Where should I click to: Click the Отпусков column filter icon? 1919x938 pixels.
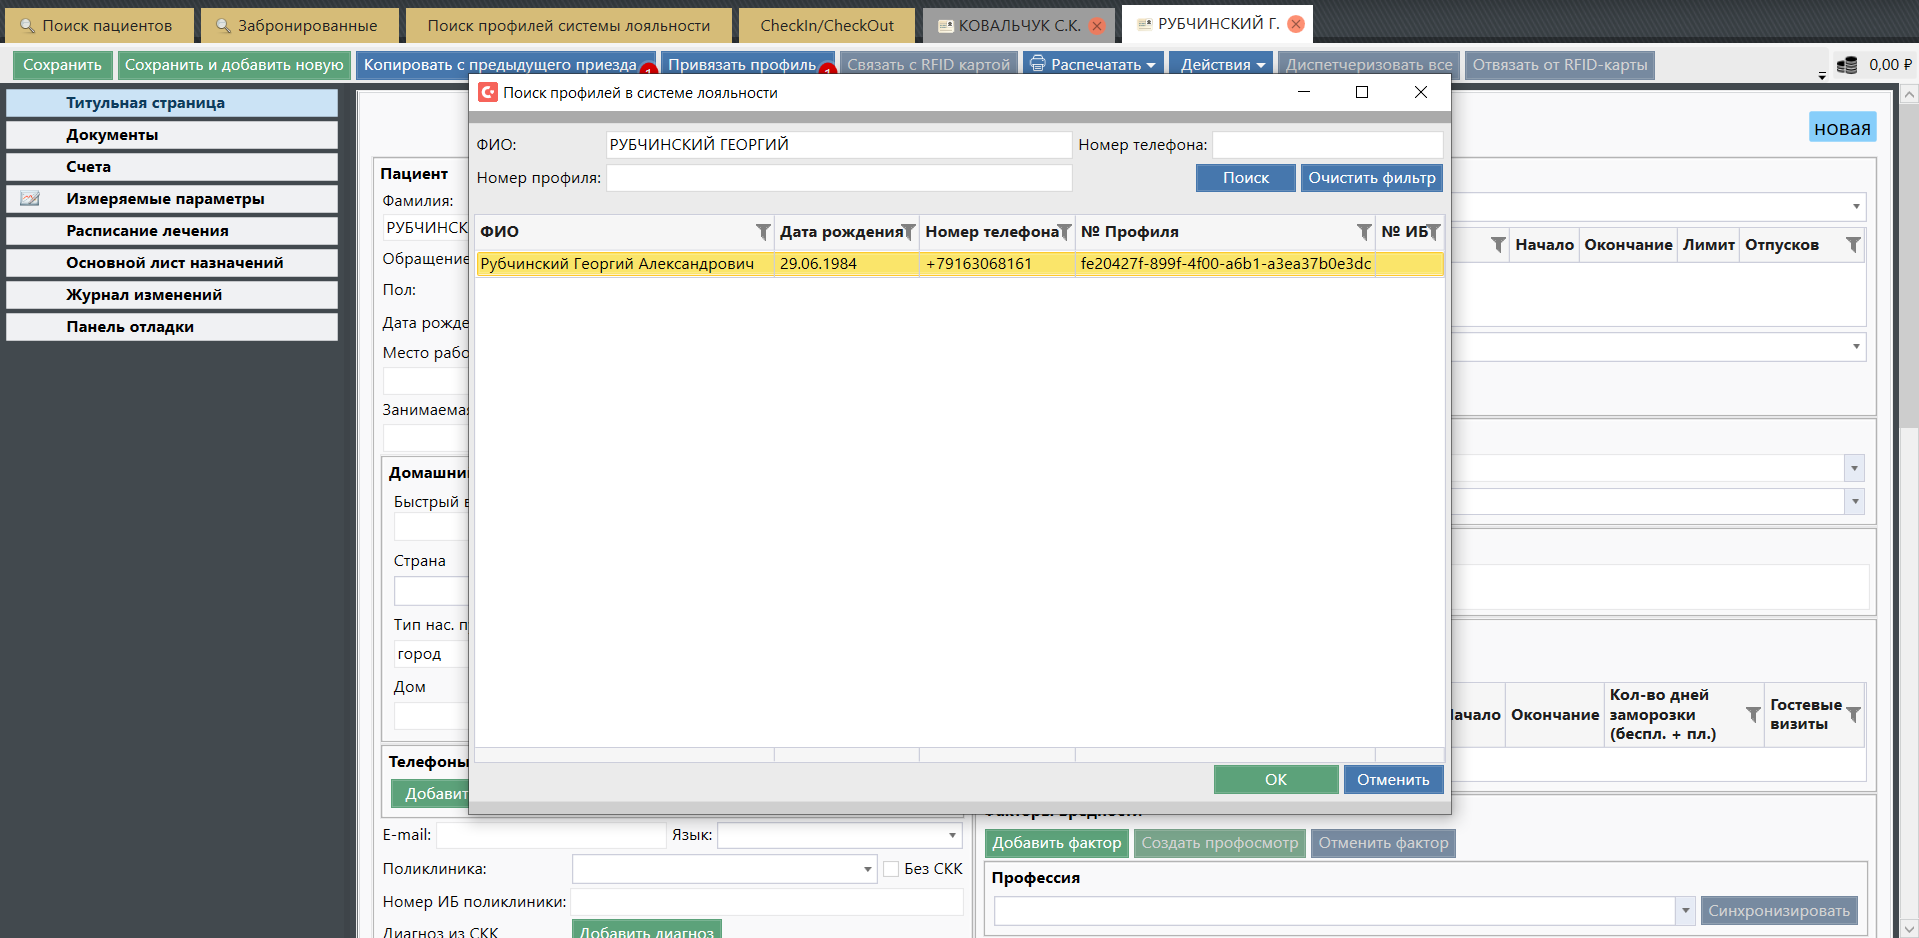click(x=1853, y=245)
